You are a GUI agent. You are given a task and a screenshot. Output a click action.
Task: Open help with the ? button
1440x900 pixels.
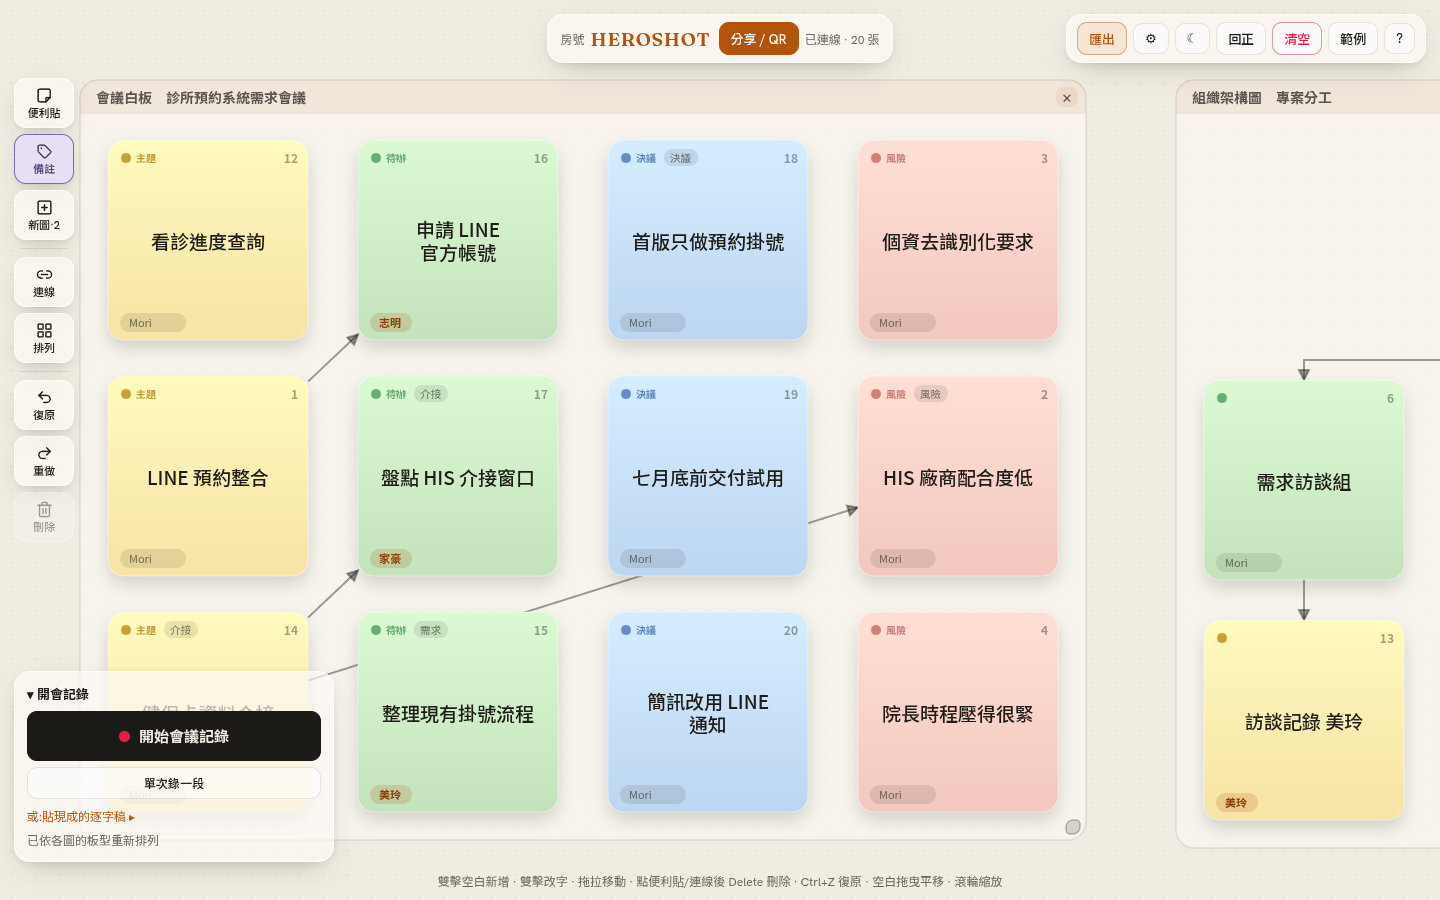tap(1399, 39)
